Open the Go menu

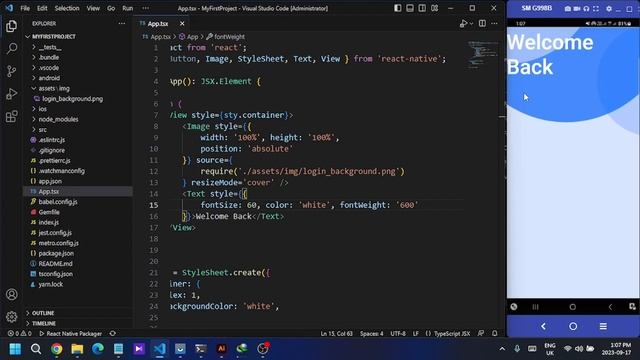111,8
